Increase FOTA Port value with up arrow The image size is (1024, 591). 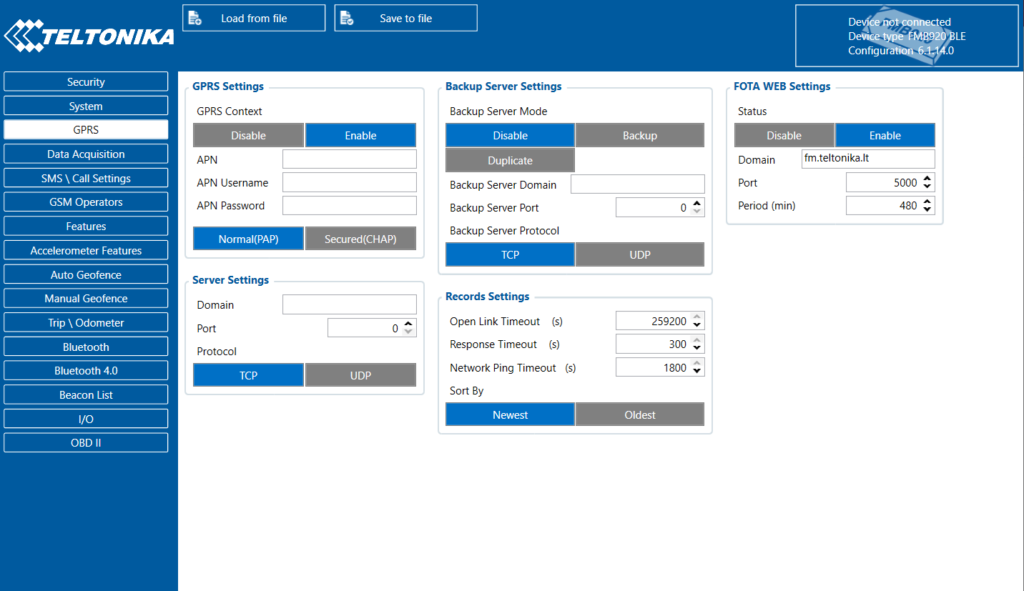coord(927,179)
